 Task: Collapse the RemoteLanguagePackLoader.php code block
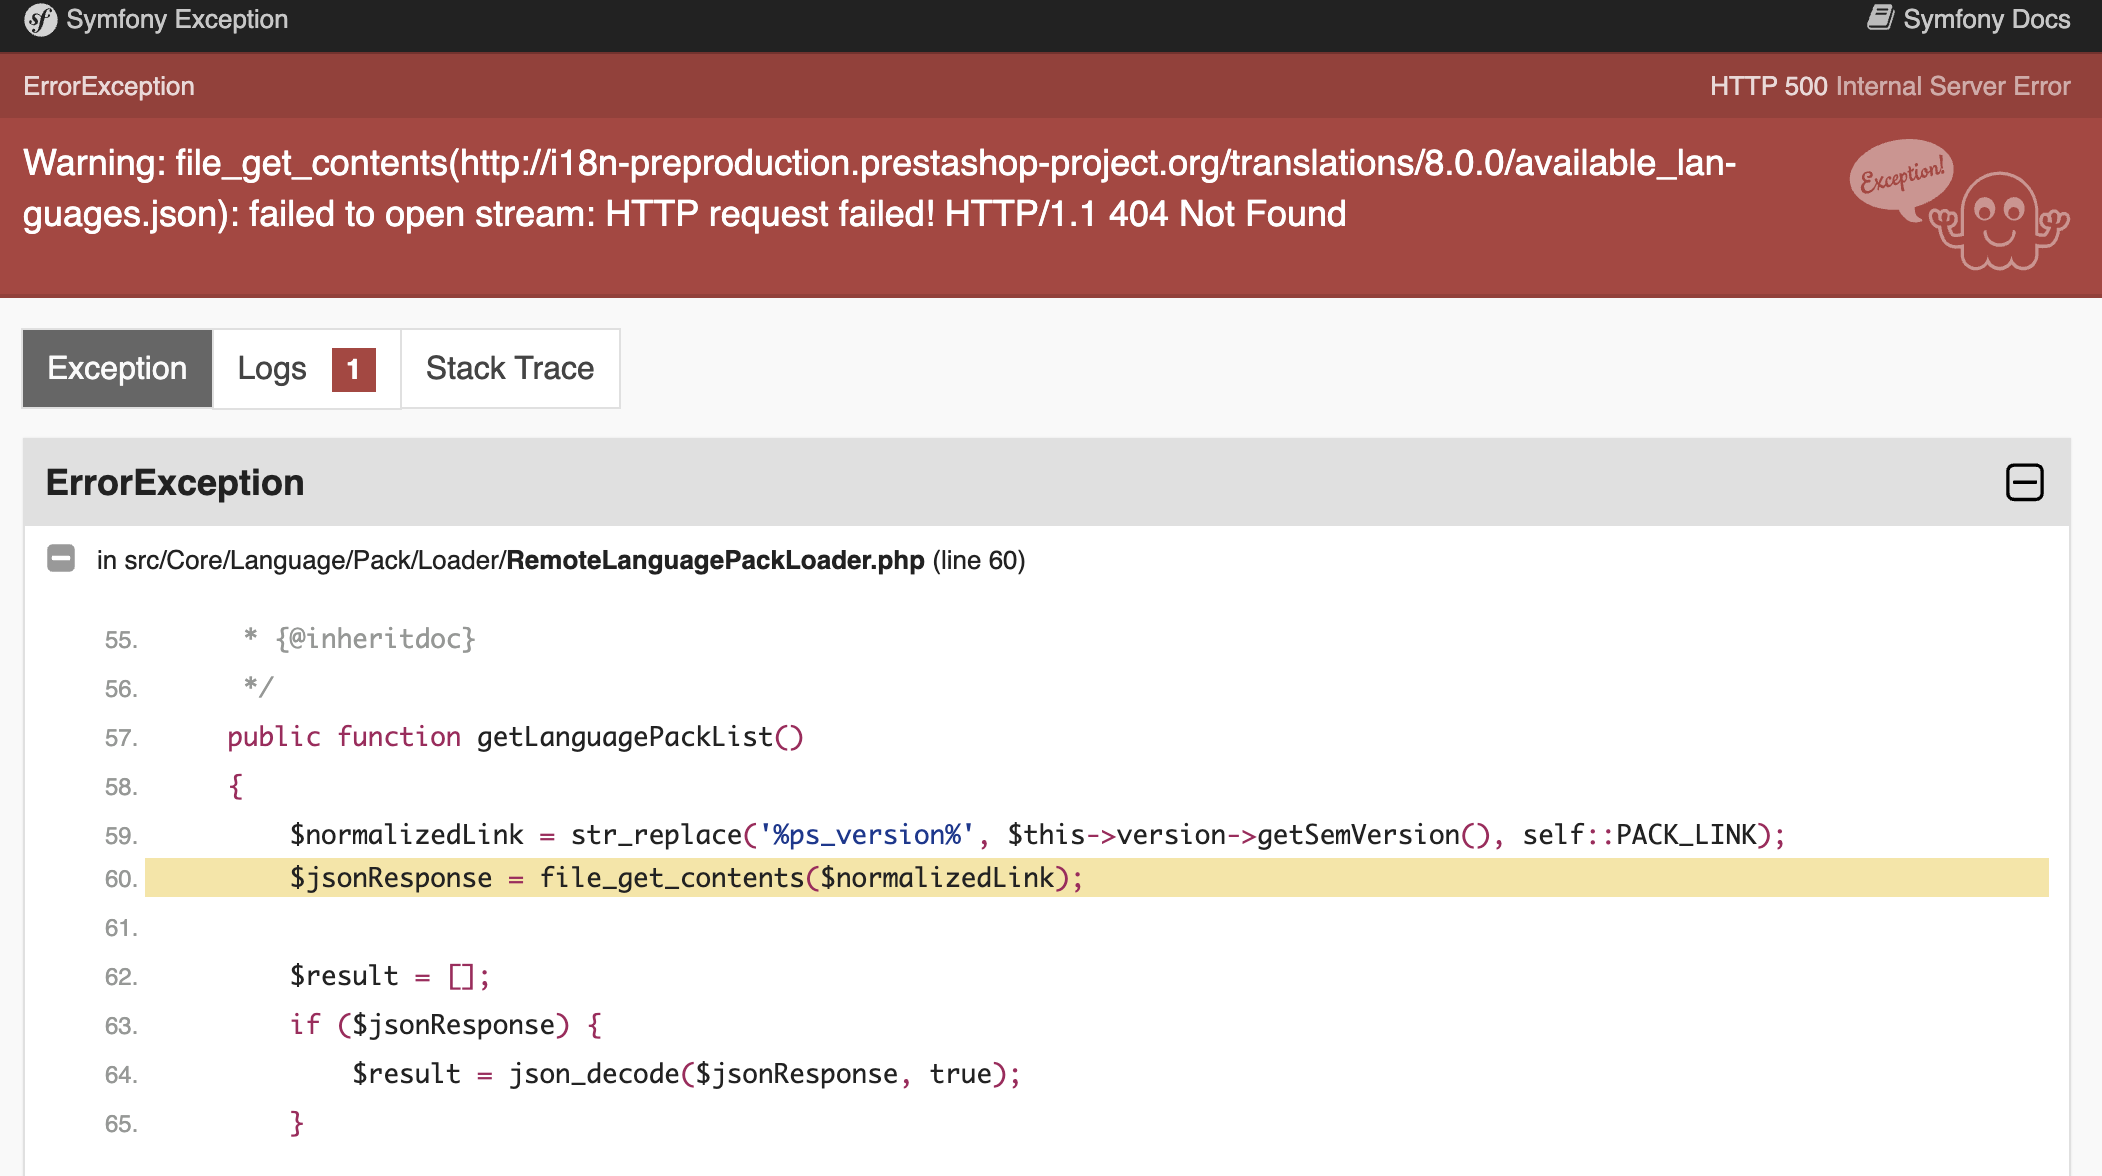pos(61,559)
